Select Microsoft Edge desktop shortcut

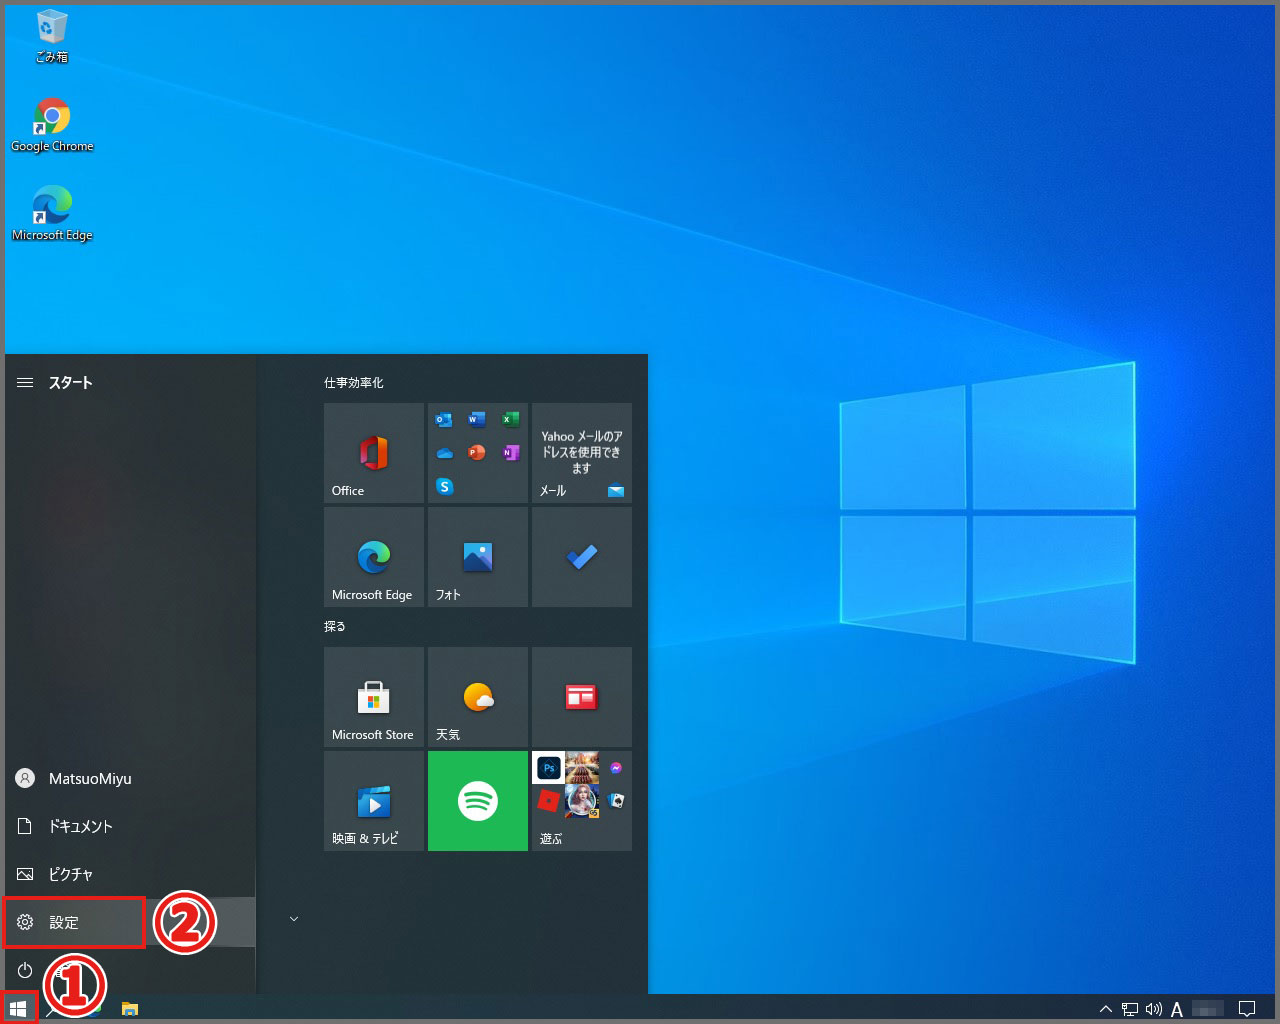(52, 213)
